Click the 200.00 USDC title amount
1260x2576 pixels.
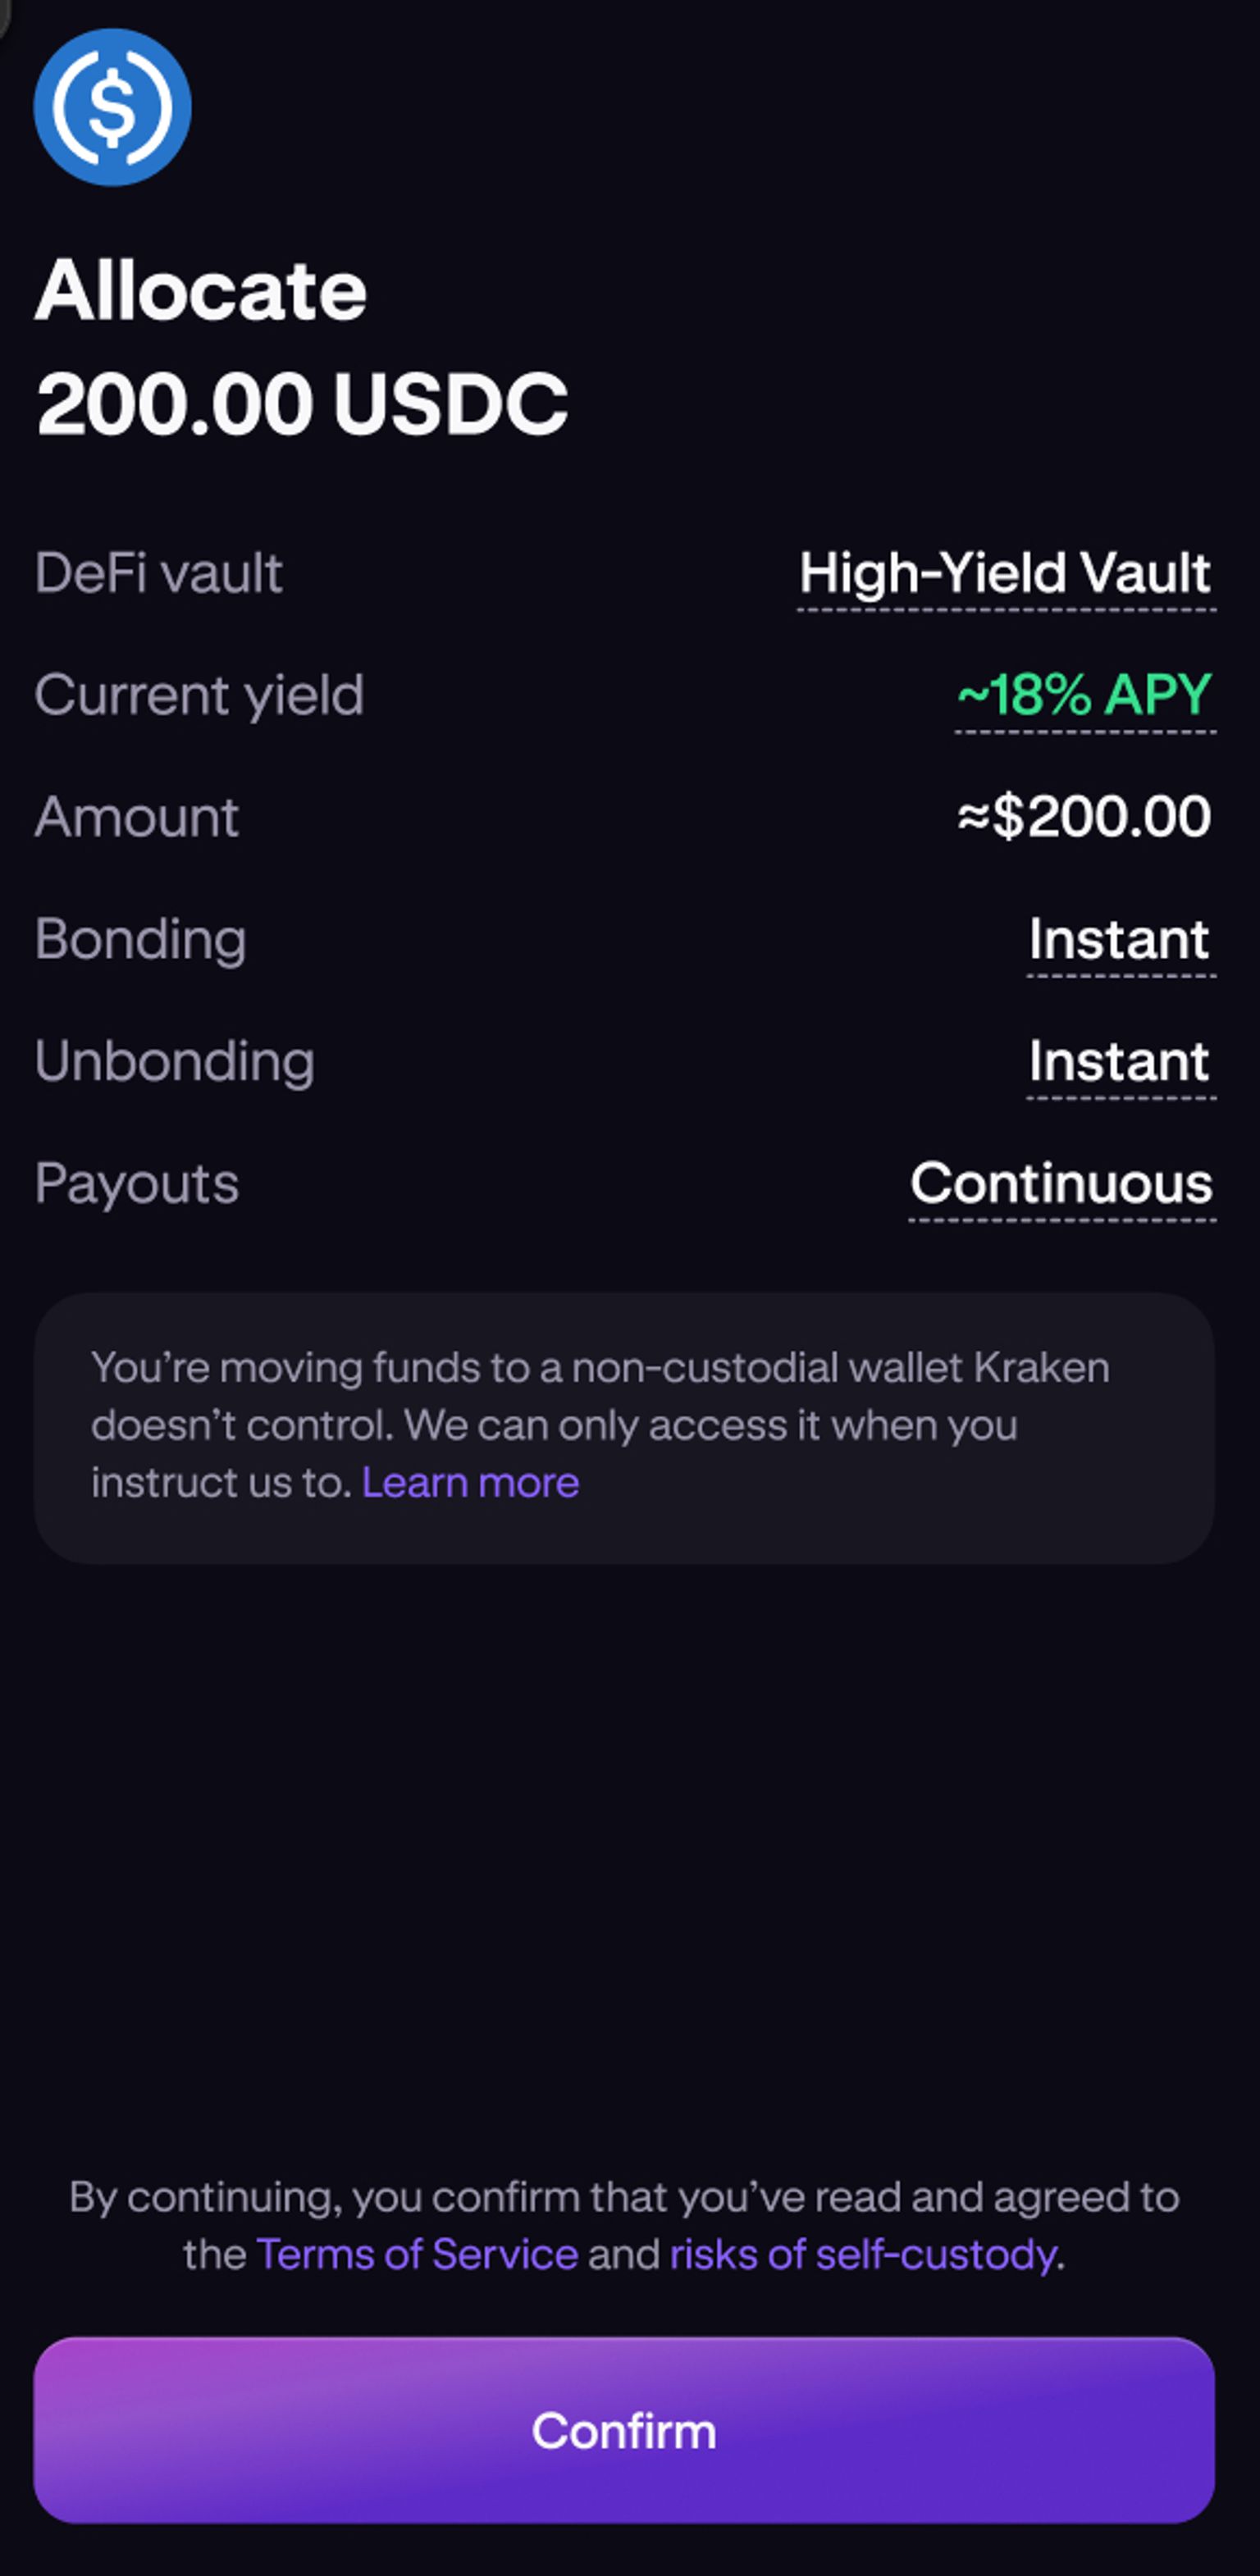pyautogui.click(x=302, y=403)
